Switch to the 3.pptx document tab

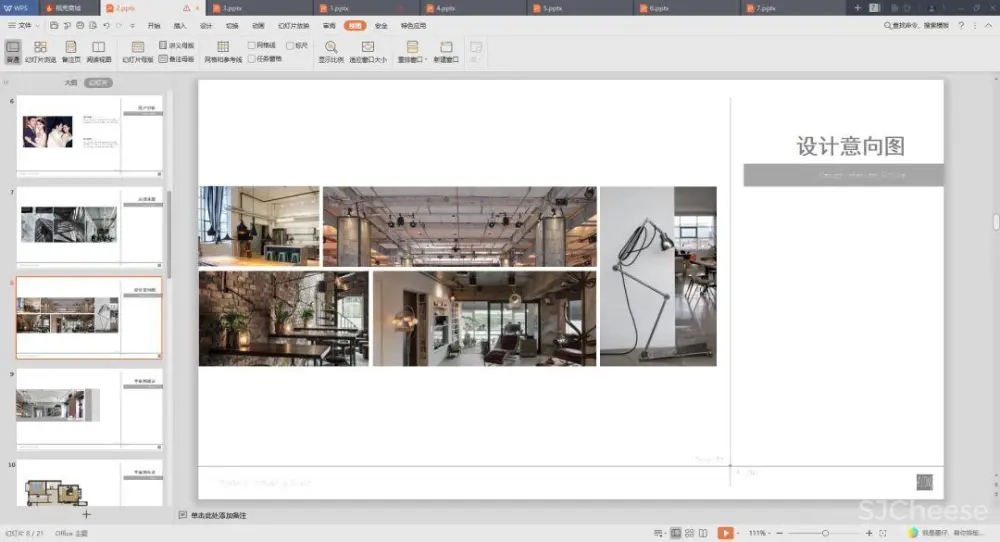[233, 7]
